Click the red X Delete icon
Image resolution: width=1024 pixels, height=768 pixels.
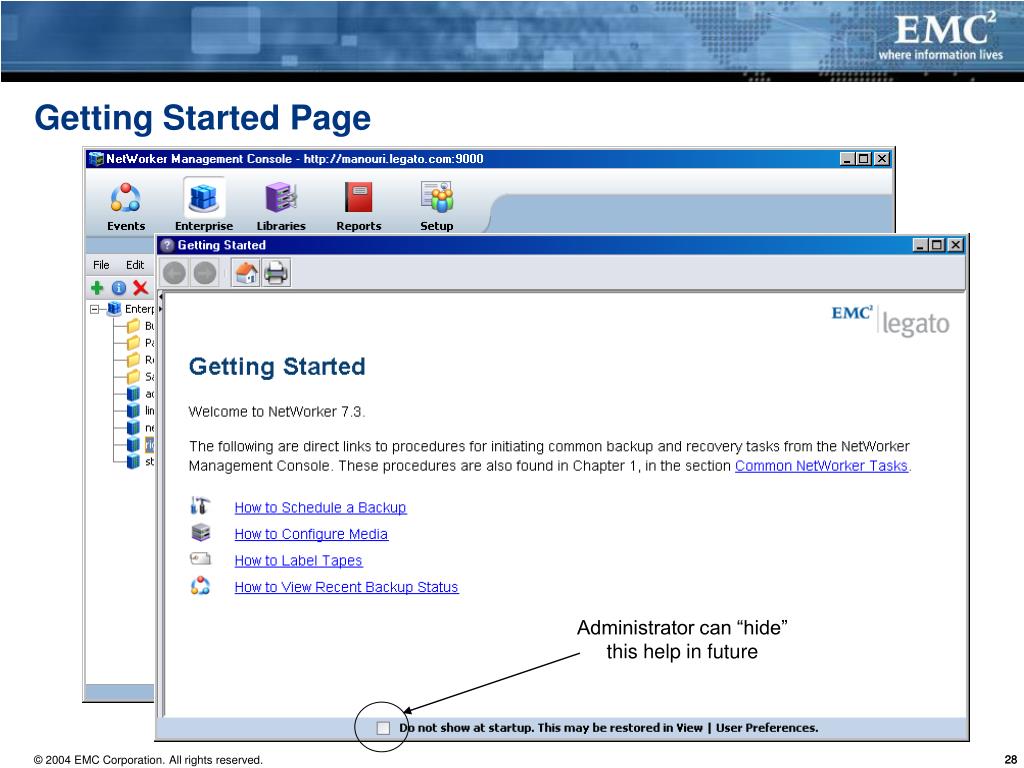[x=140, y=287]
